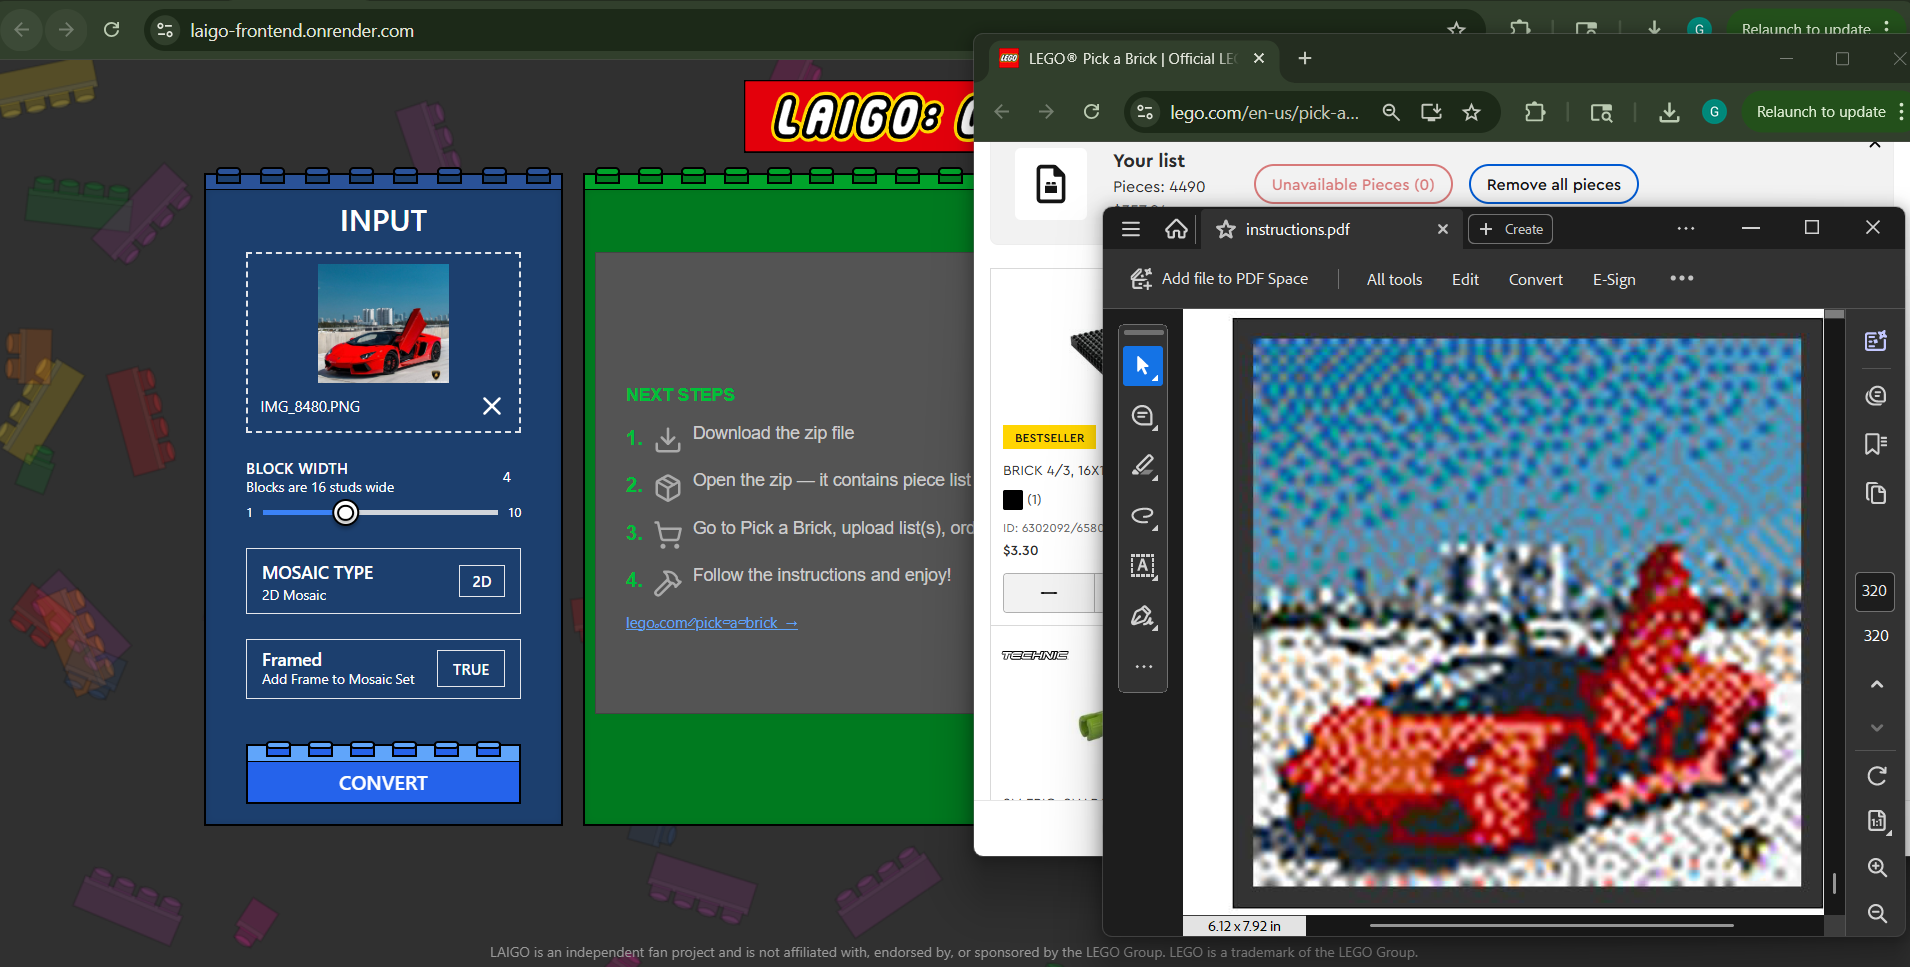The height and width of the screenshot is (967, 1910).
Task: Click the zoom magnifier in lego.com address bar
Action: [1391, 112]
